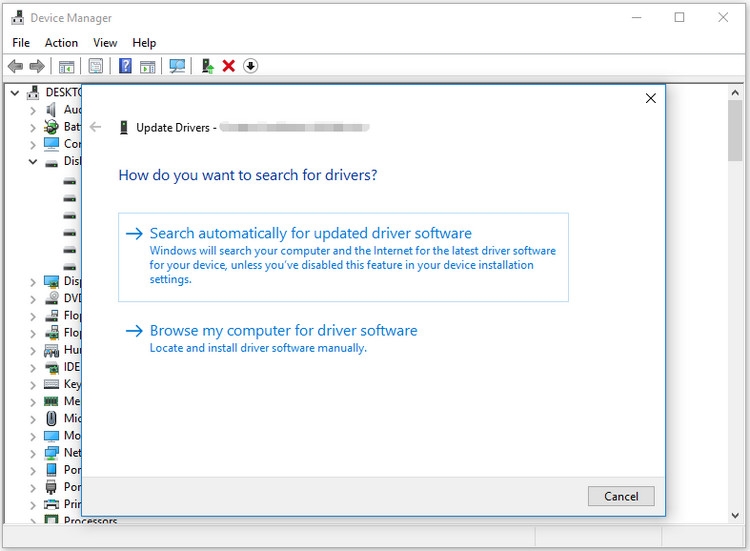Open the File menu
Image resolution: width=750 pixels, height=551 pixels.
click(21, 43)
